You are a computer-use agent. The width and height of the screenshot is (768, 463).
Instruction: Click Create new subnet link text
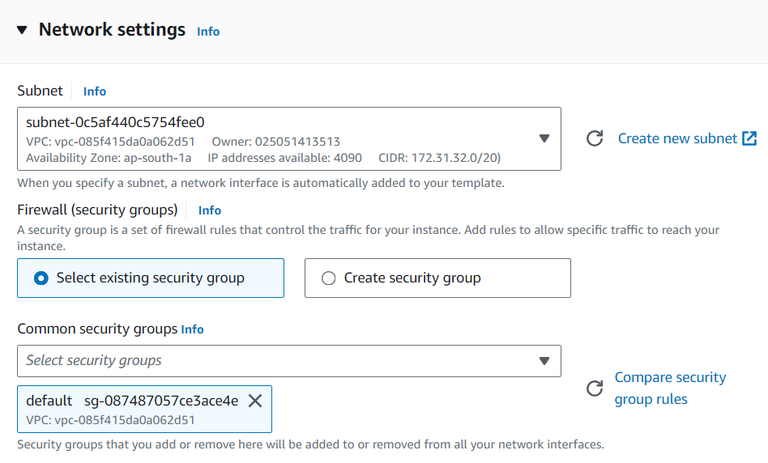(x=677, y=138)
